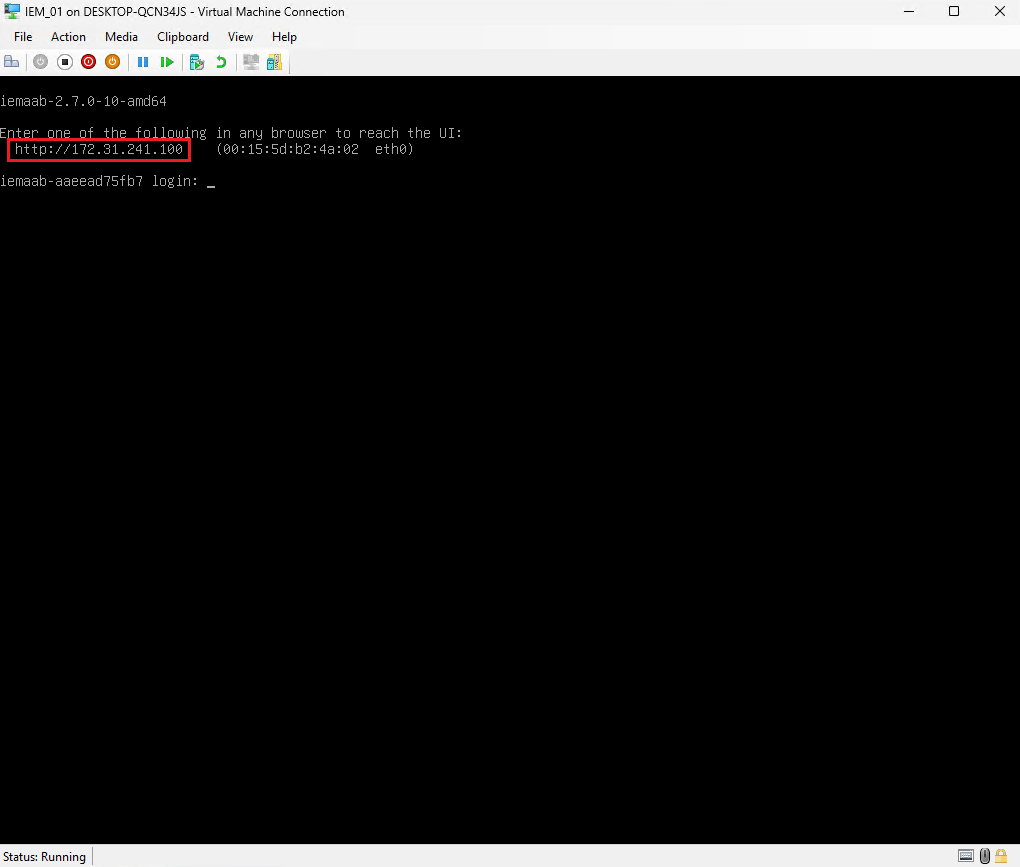Shut down the guest operating system

[x=88, y=61]
